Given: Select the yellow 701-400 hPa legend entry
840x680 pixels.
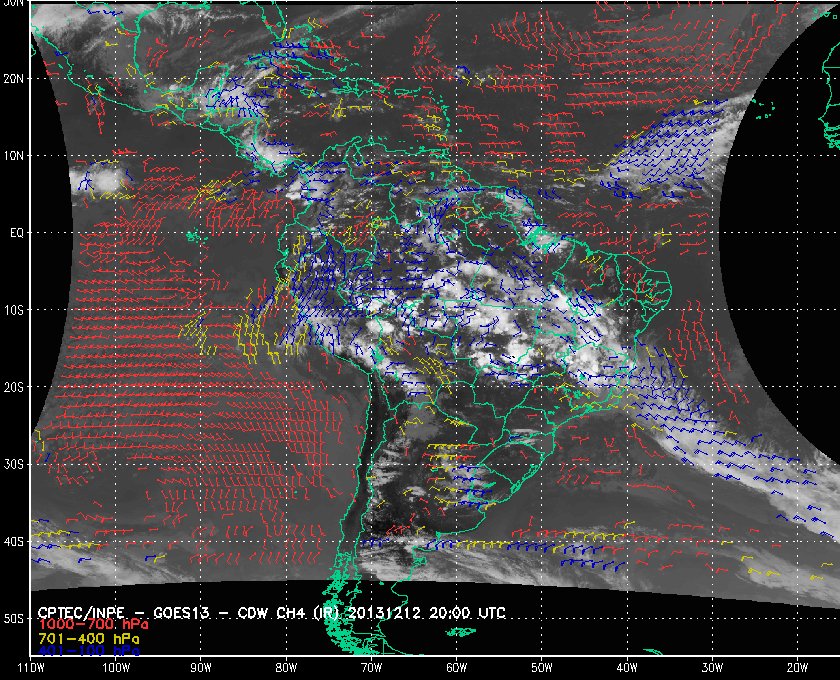Looking at the screenshot, I should pyautogui.click(x=88, y=639).
